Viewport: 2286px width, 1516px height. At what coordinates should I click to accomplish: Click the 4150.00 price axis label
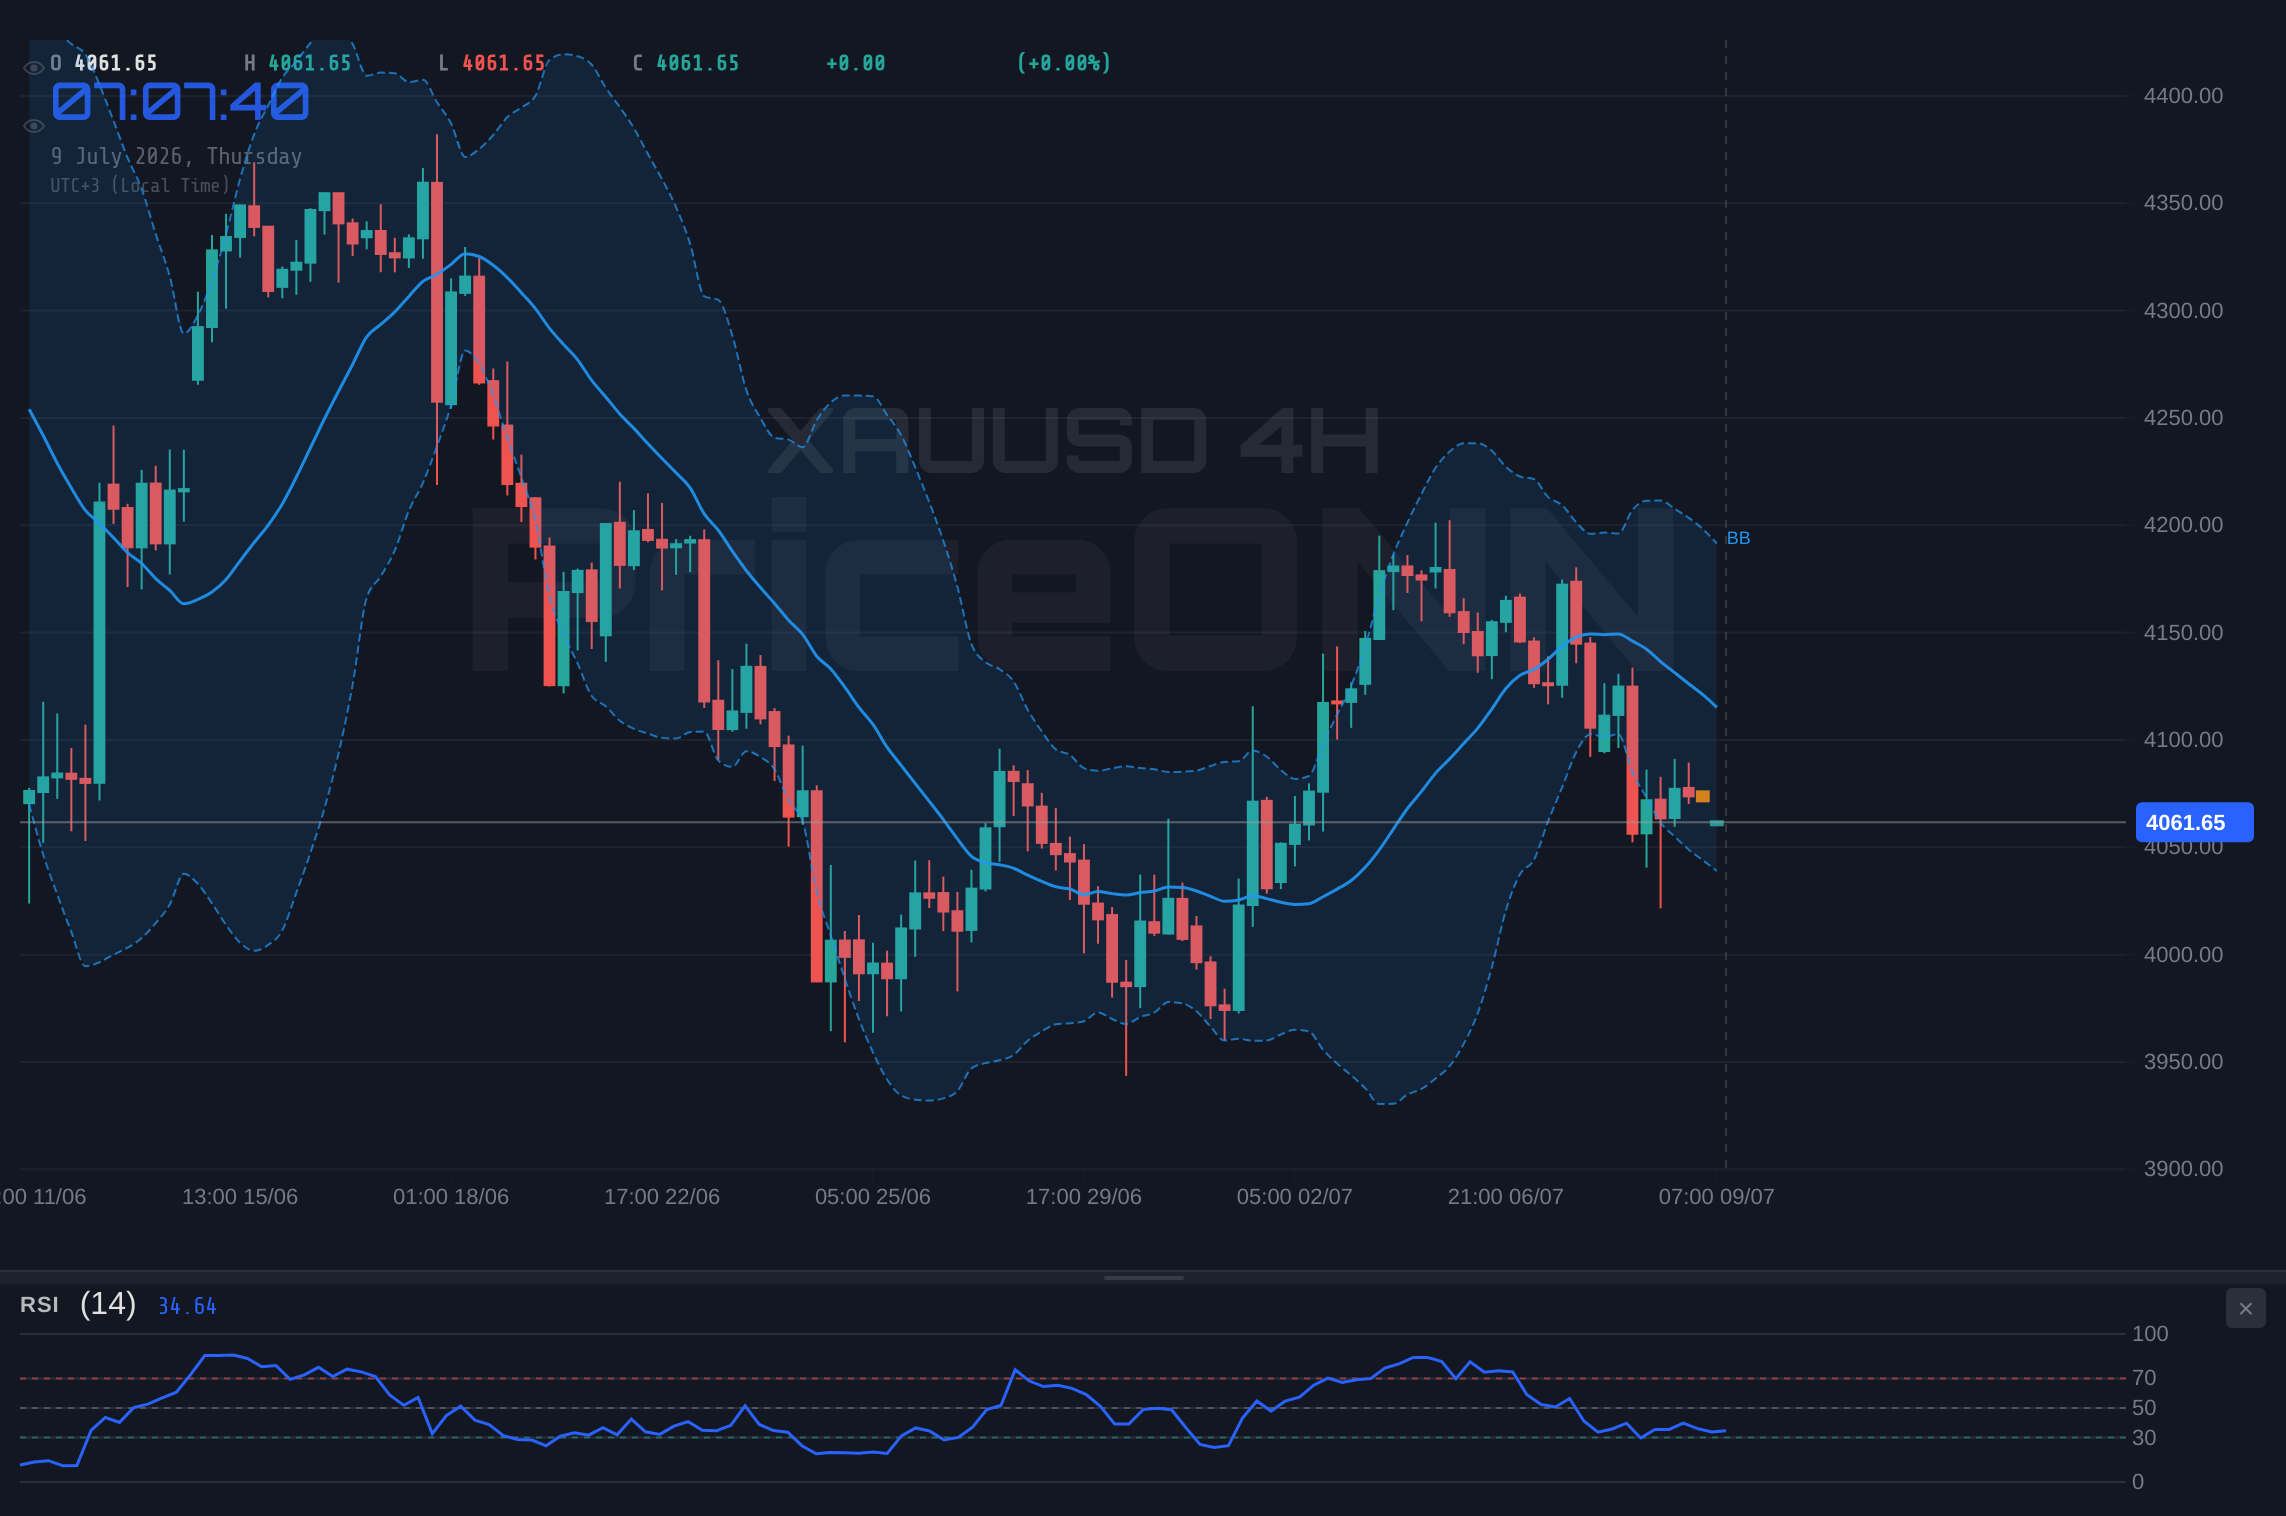click(x=2183, y=633)
